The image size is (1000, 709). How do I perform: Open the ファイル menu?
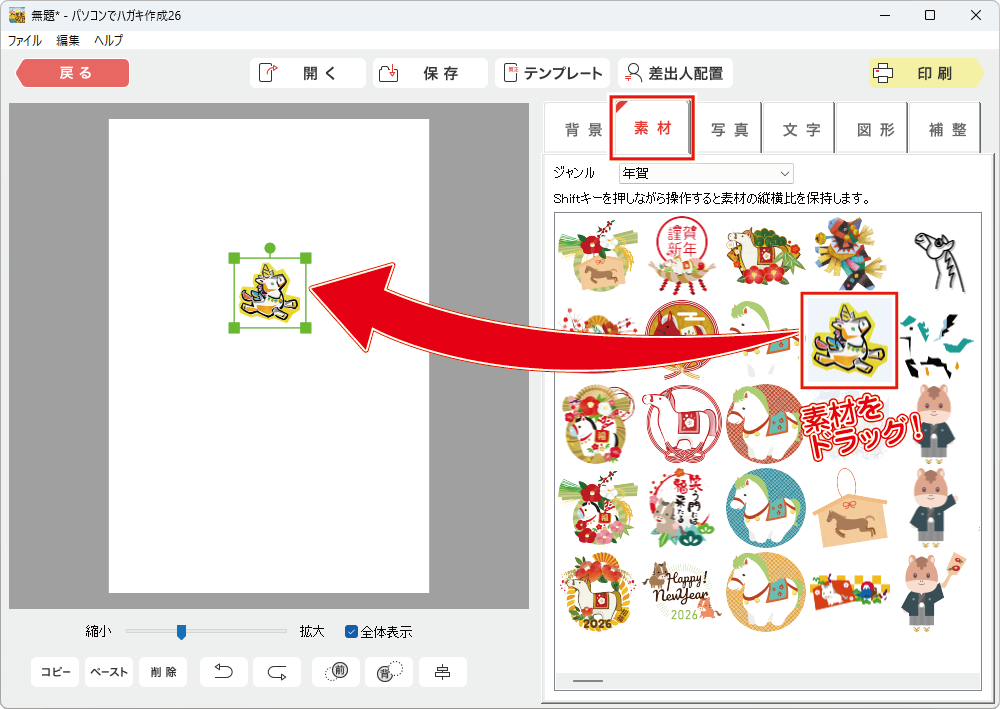(x=25, y=41)
